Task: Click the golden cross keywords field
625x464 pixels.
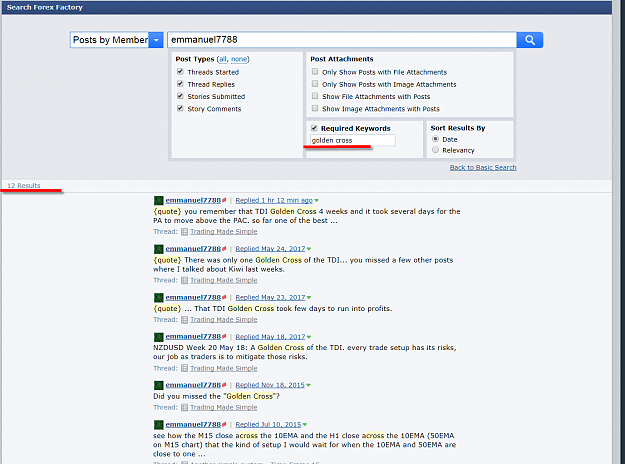Action: (x=353, y=140)
